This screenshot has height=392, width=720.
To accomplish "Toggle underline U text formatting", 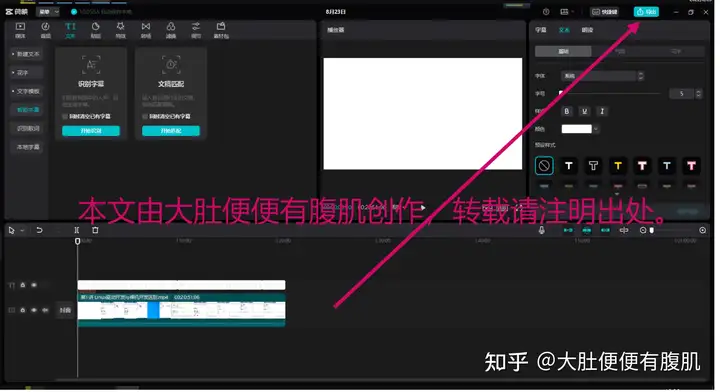I will (585, 111).
